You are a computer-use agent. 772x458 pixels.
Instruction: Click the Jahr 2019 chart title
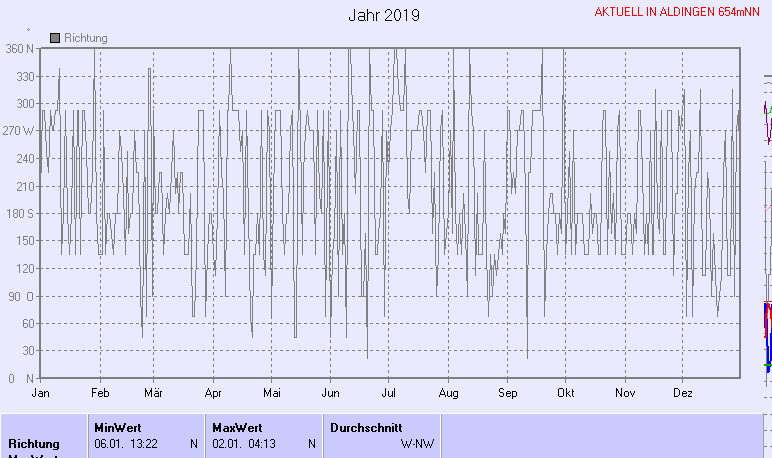[x=384, y=16]
